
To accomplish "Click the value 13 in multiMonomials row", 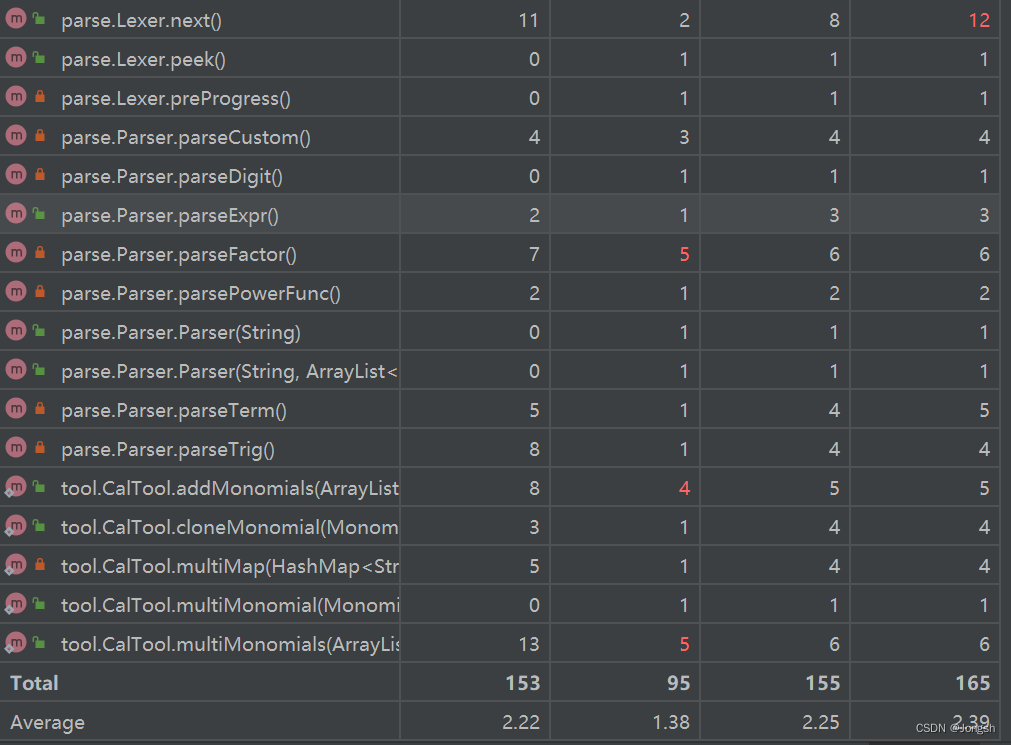I will (x=529, y=644).
